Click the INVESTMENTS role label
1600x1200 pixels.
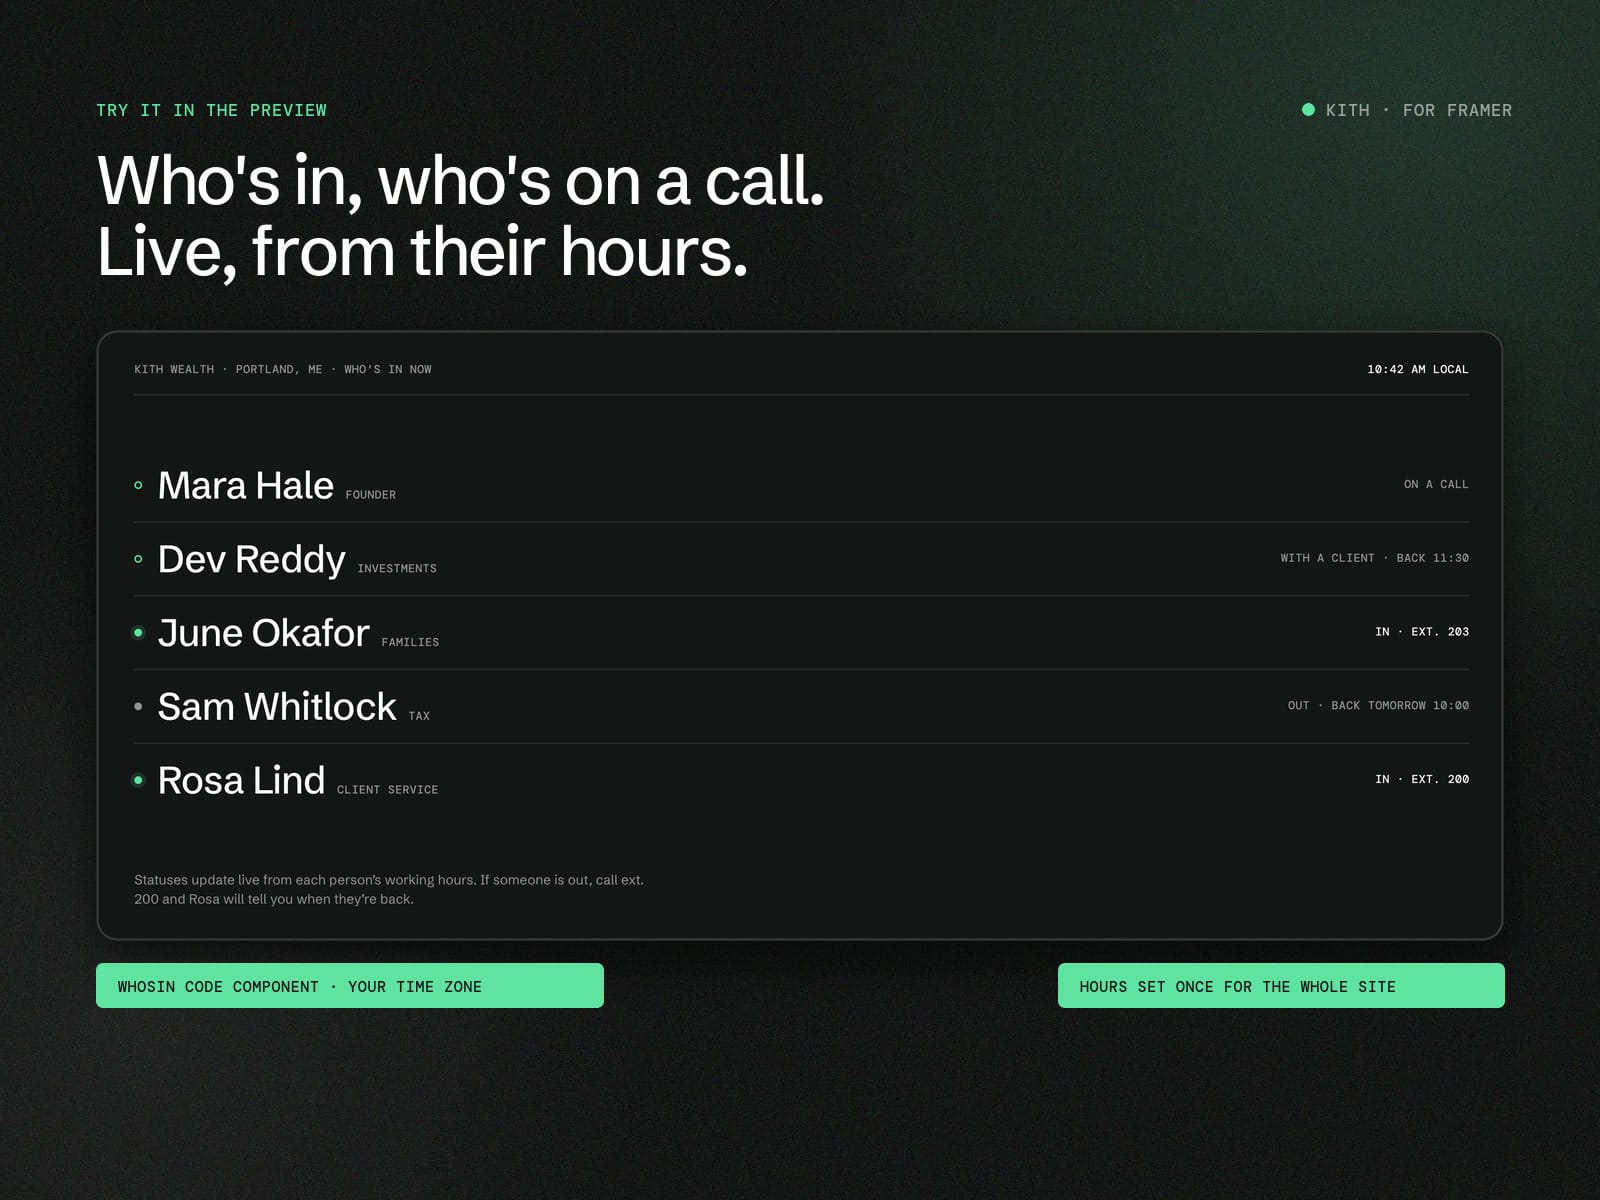point(397,569)
